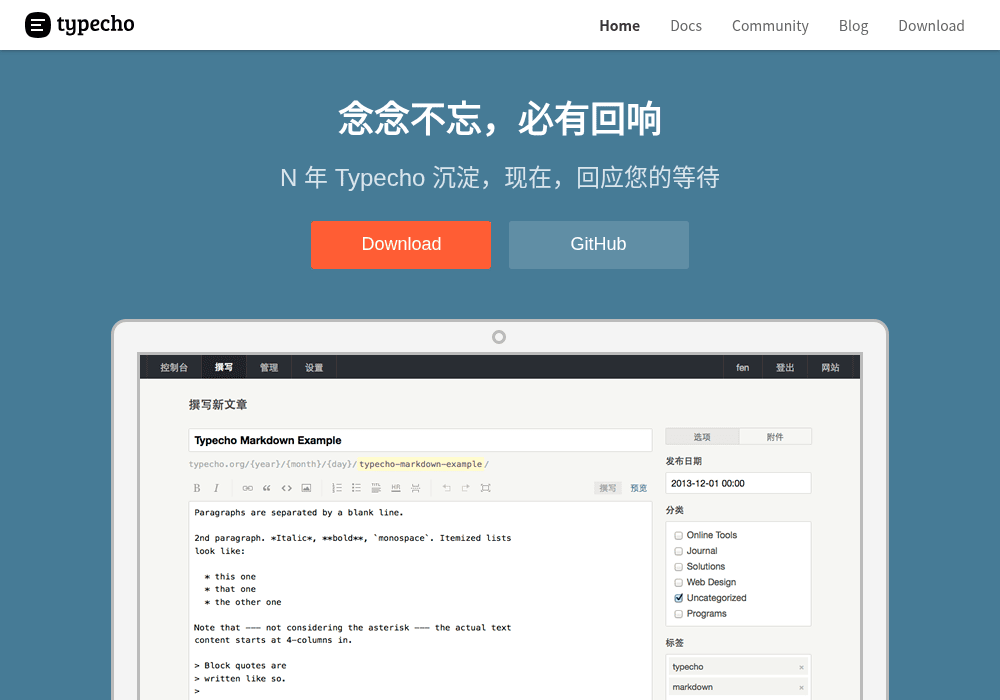Click the bulleted list icon

pyautogui.click(x=357, y=488)
